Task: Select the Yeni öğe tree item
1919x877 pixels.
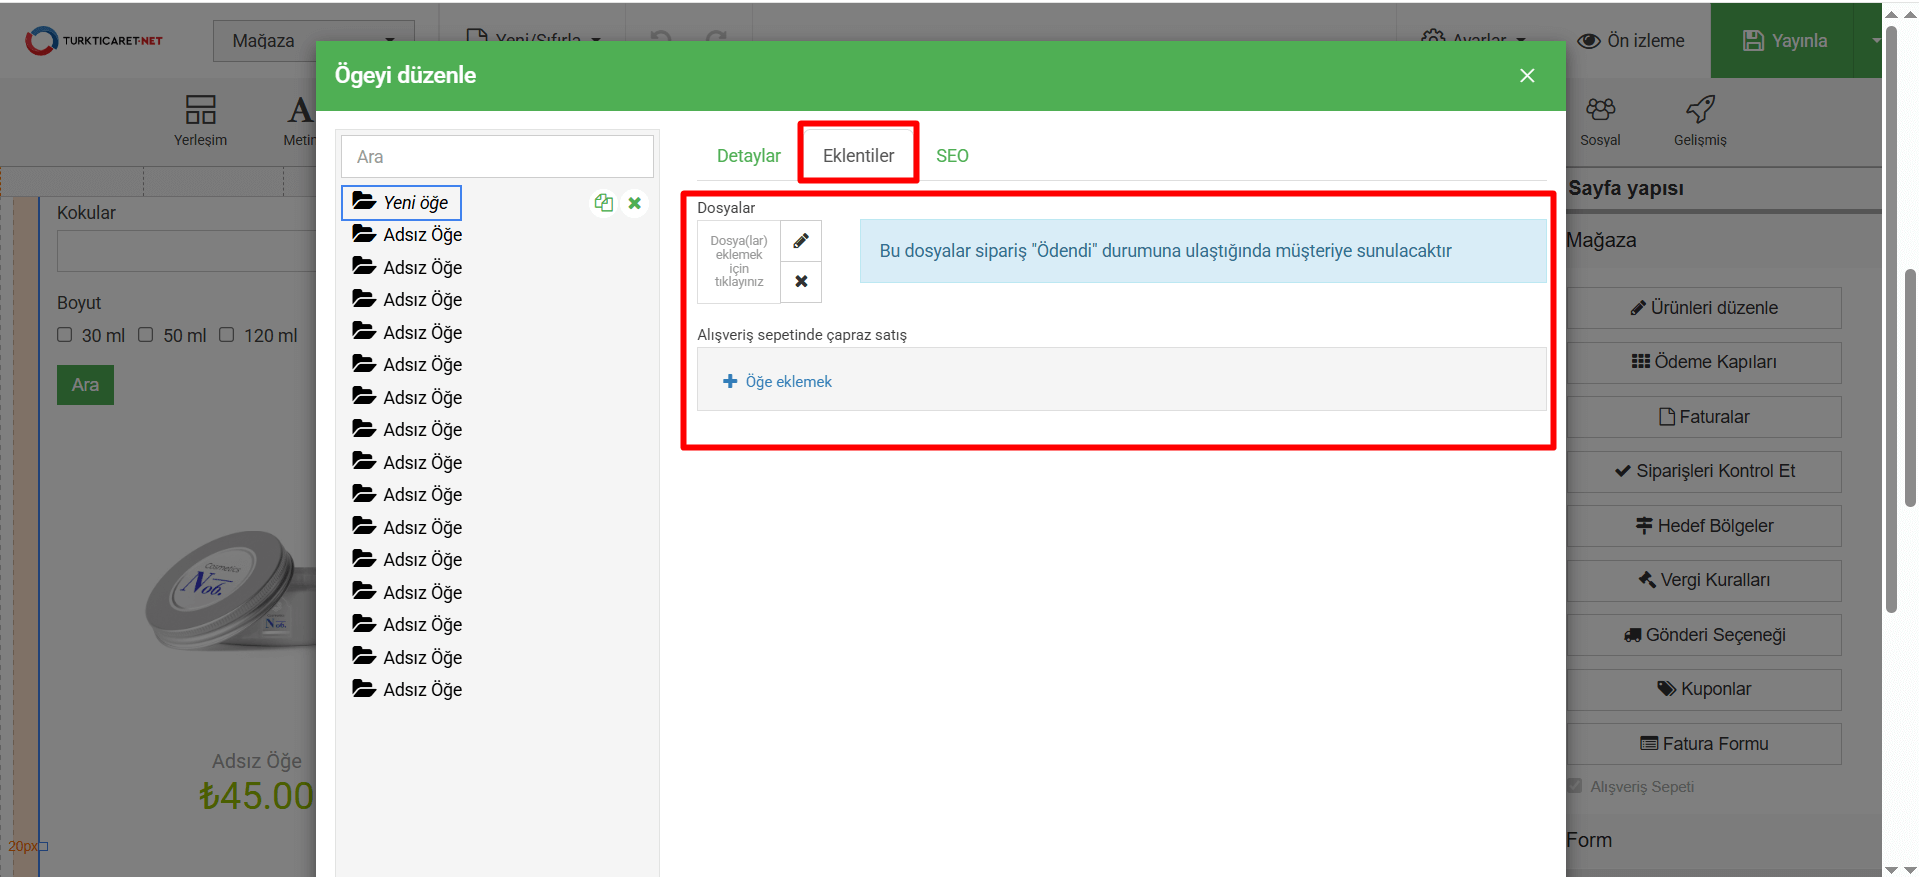Action: click(x=401, y=202)
